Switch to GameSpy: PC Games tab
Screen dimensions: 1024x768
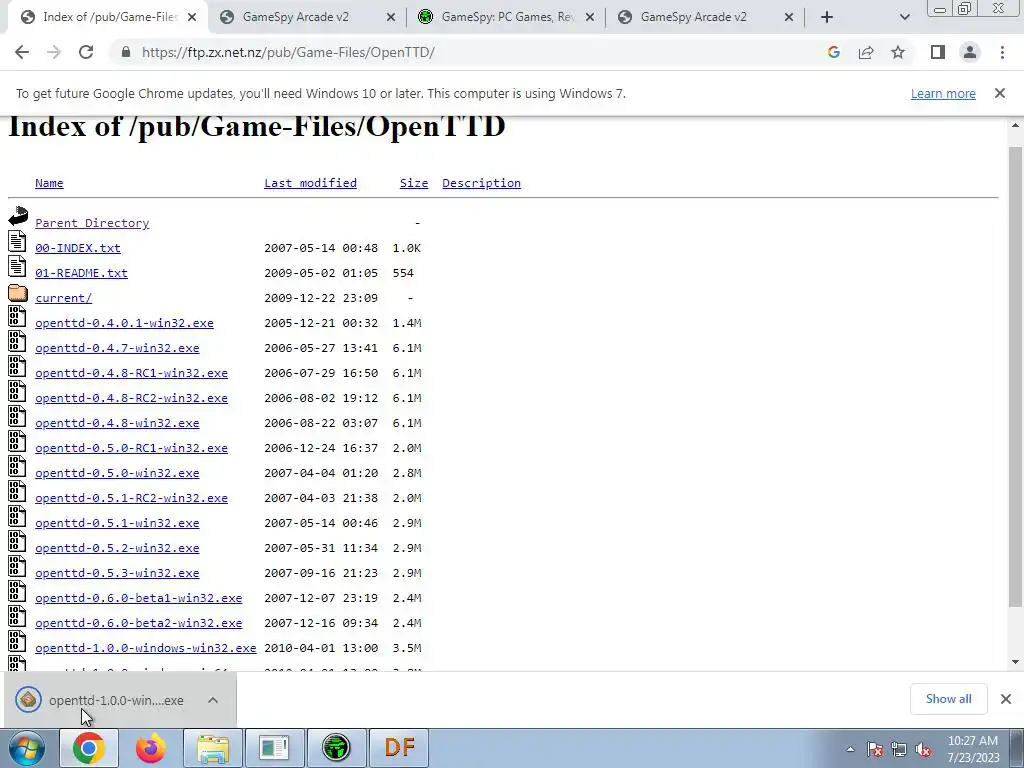tap(508, 17)
